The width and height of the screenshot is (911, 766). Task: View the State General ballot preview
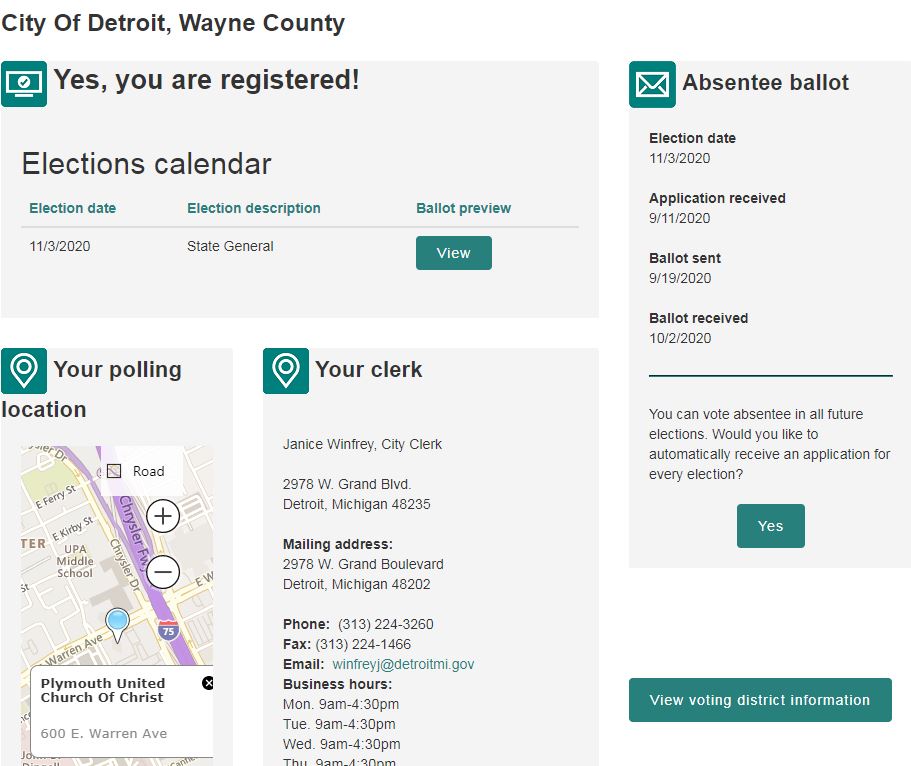453,253
